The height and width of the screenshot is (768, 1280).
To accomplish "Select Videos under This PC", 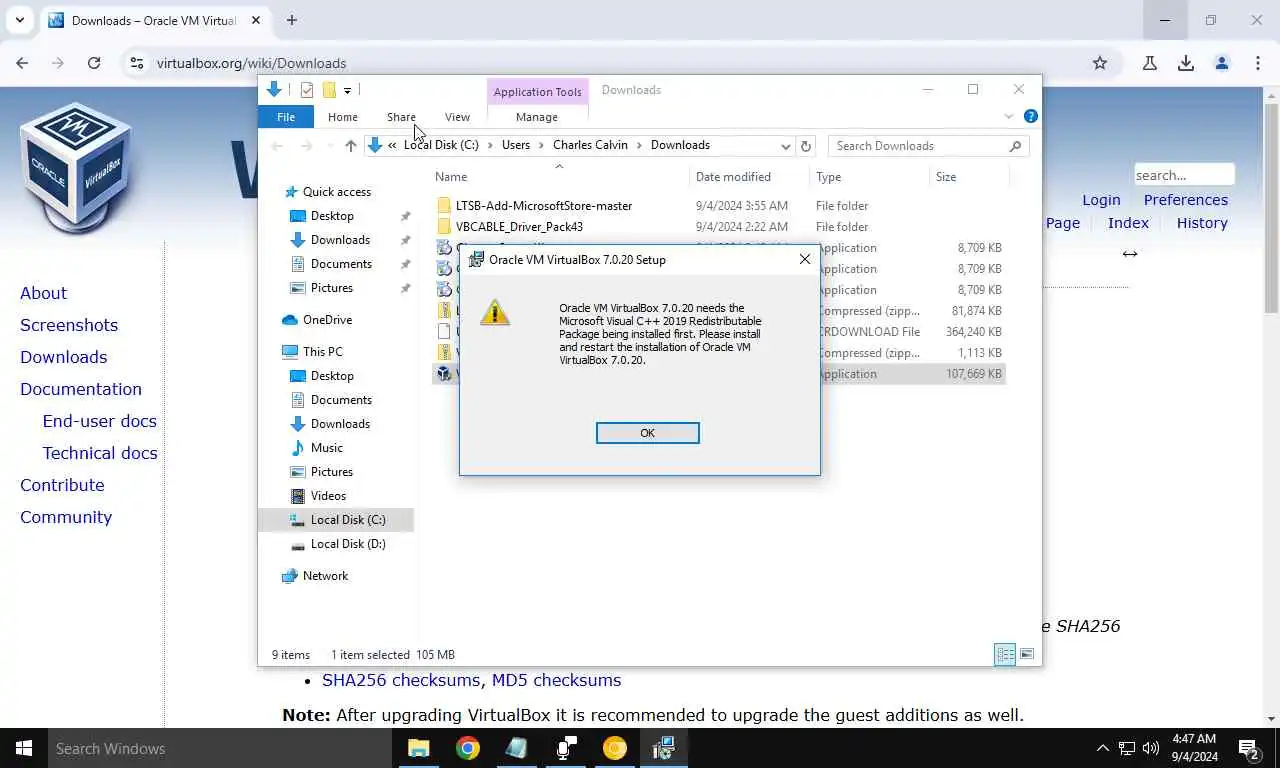I will pos(328,496).
